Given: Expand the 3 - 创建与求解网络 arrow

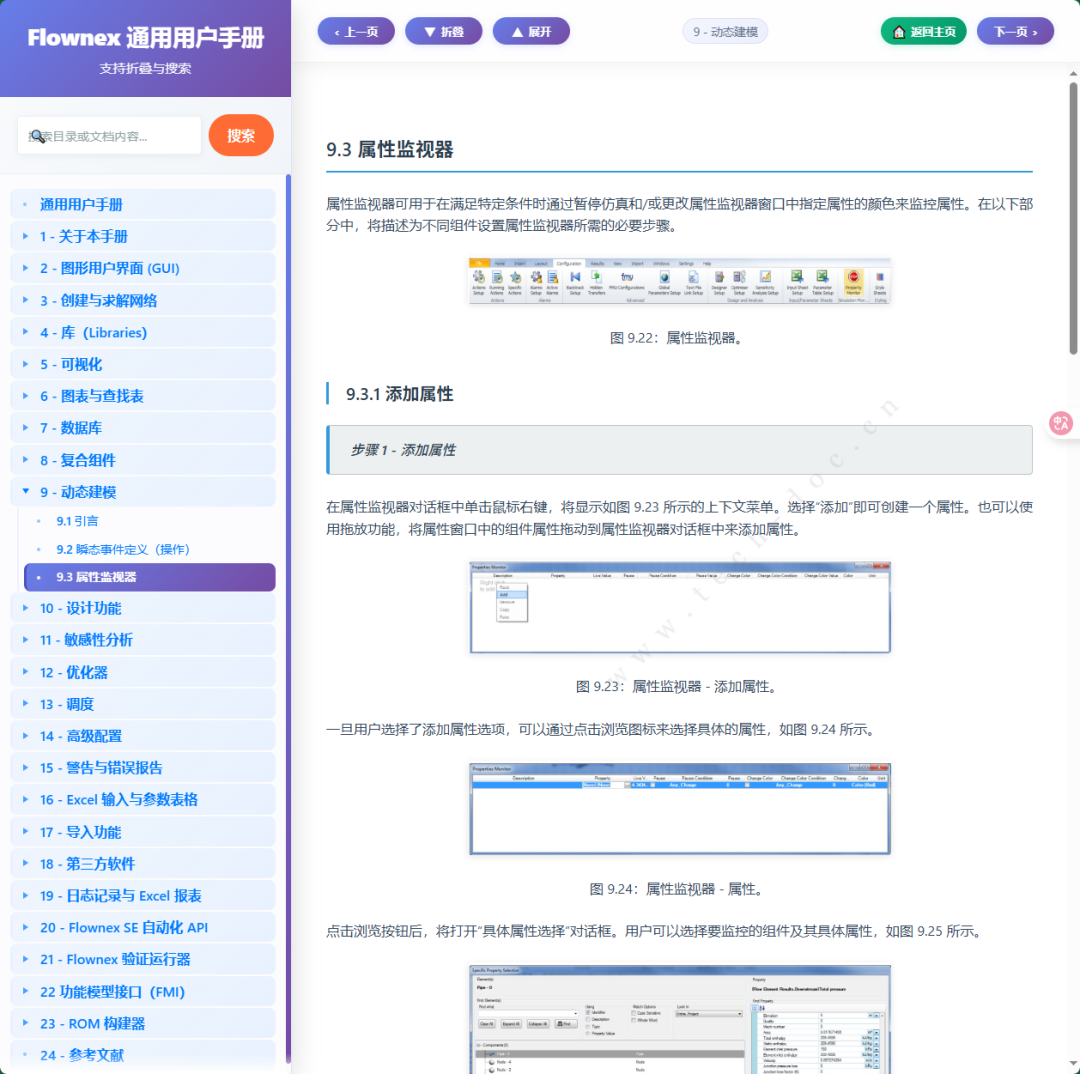Looking at the screenshot, I should 25,300.
